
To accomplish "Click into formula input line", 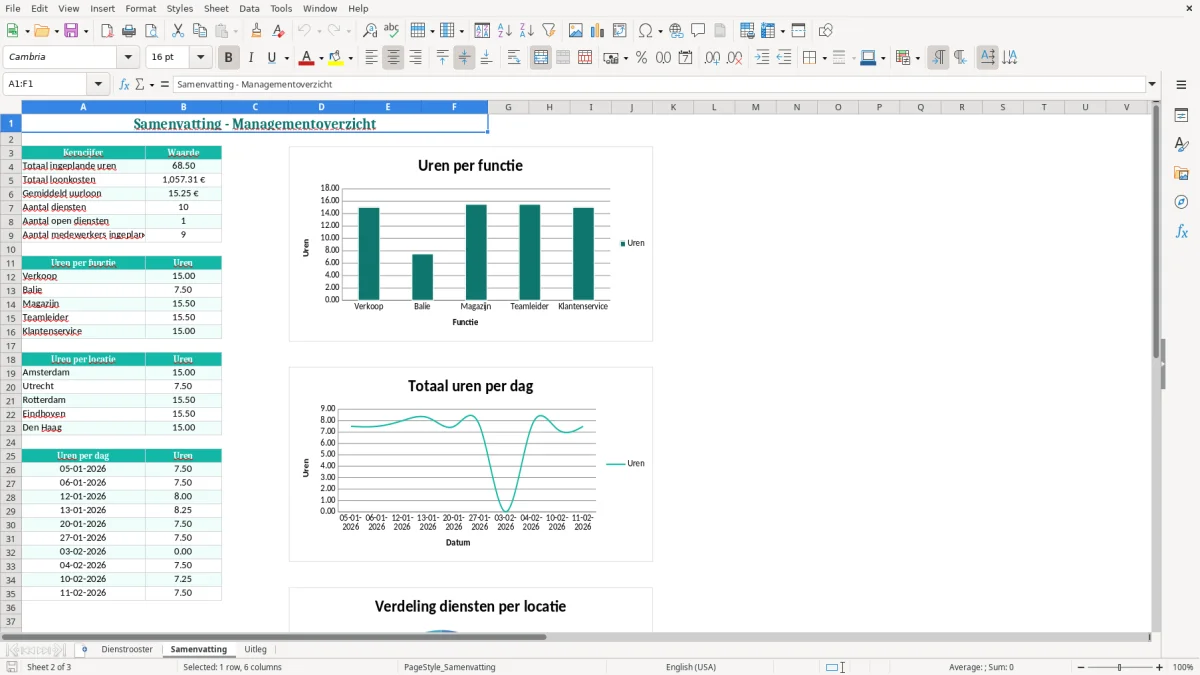I will 660,85.
